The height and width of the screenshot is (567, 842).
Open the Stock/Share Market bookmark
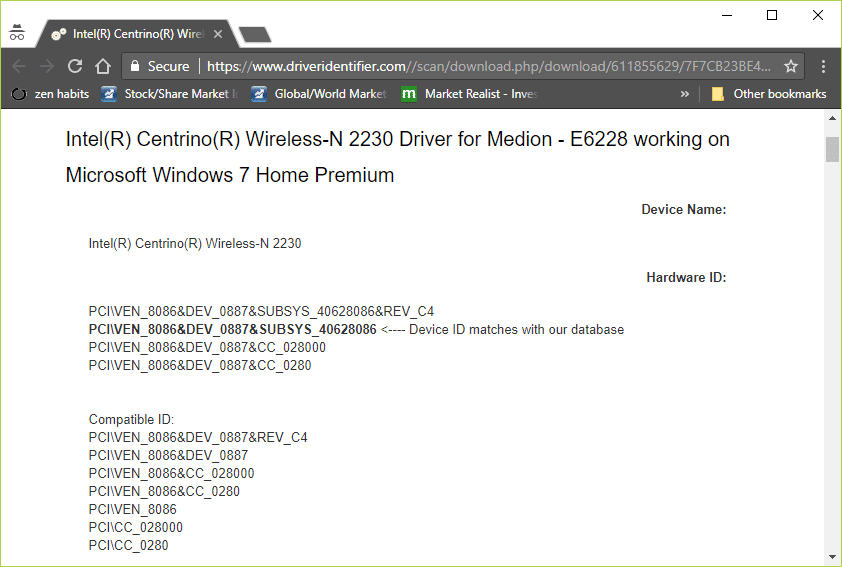click(x=169, y=94)
